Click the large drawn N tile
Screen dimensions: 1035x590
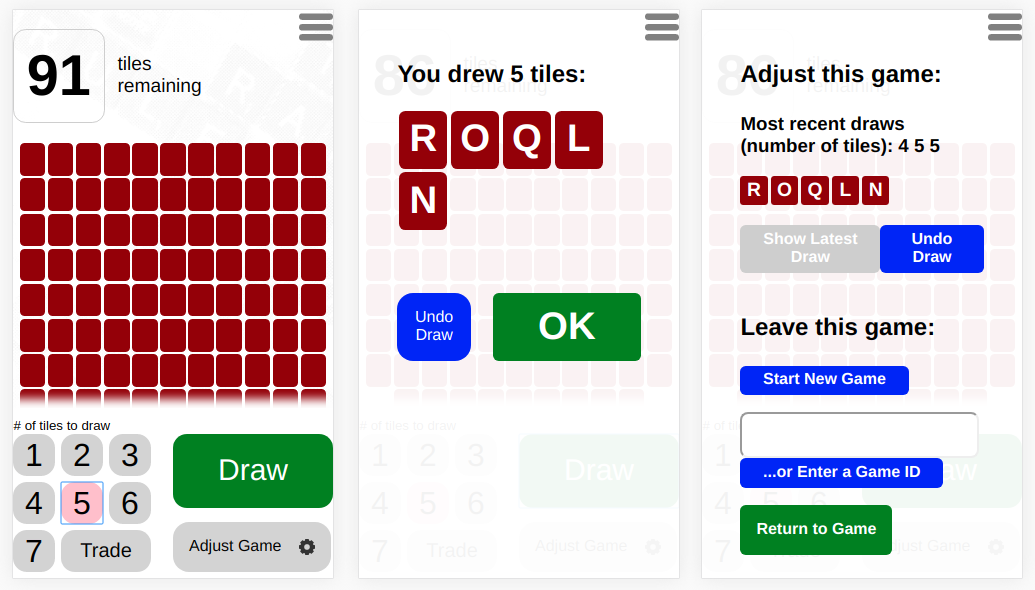(x=422, y=201)
